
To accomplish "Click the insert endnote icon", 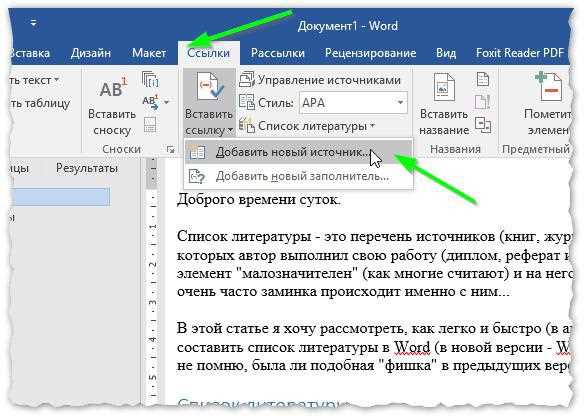I will coord(150,79).
